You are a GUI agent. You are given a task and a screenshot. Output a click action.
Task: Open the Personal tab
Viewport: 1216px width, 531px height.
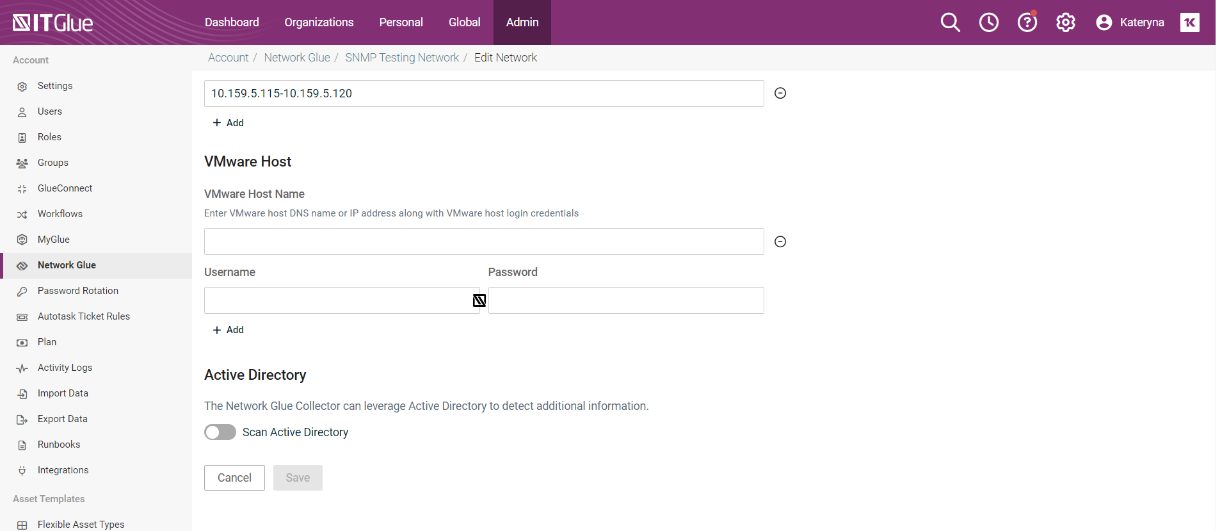coord(401,22)
